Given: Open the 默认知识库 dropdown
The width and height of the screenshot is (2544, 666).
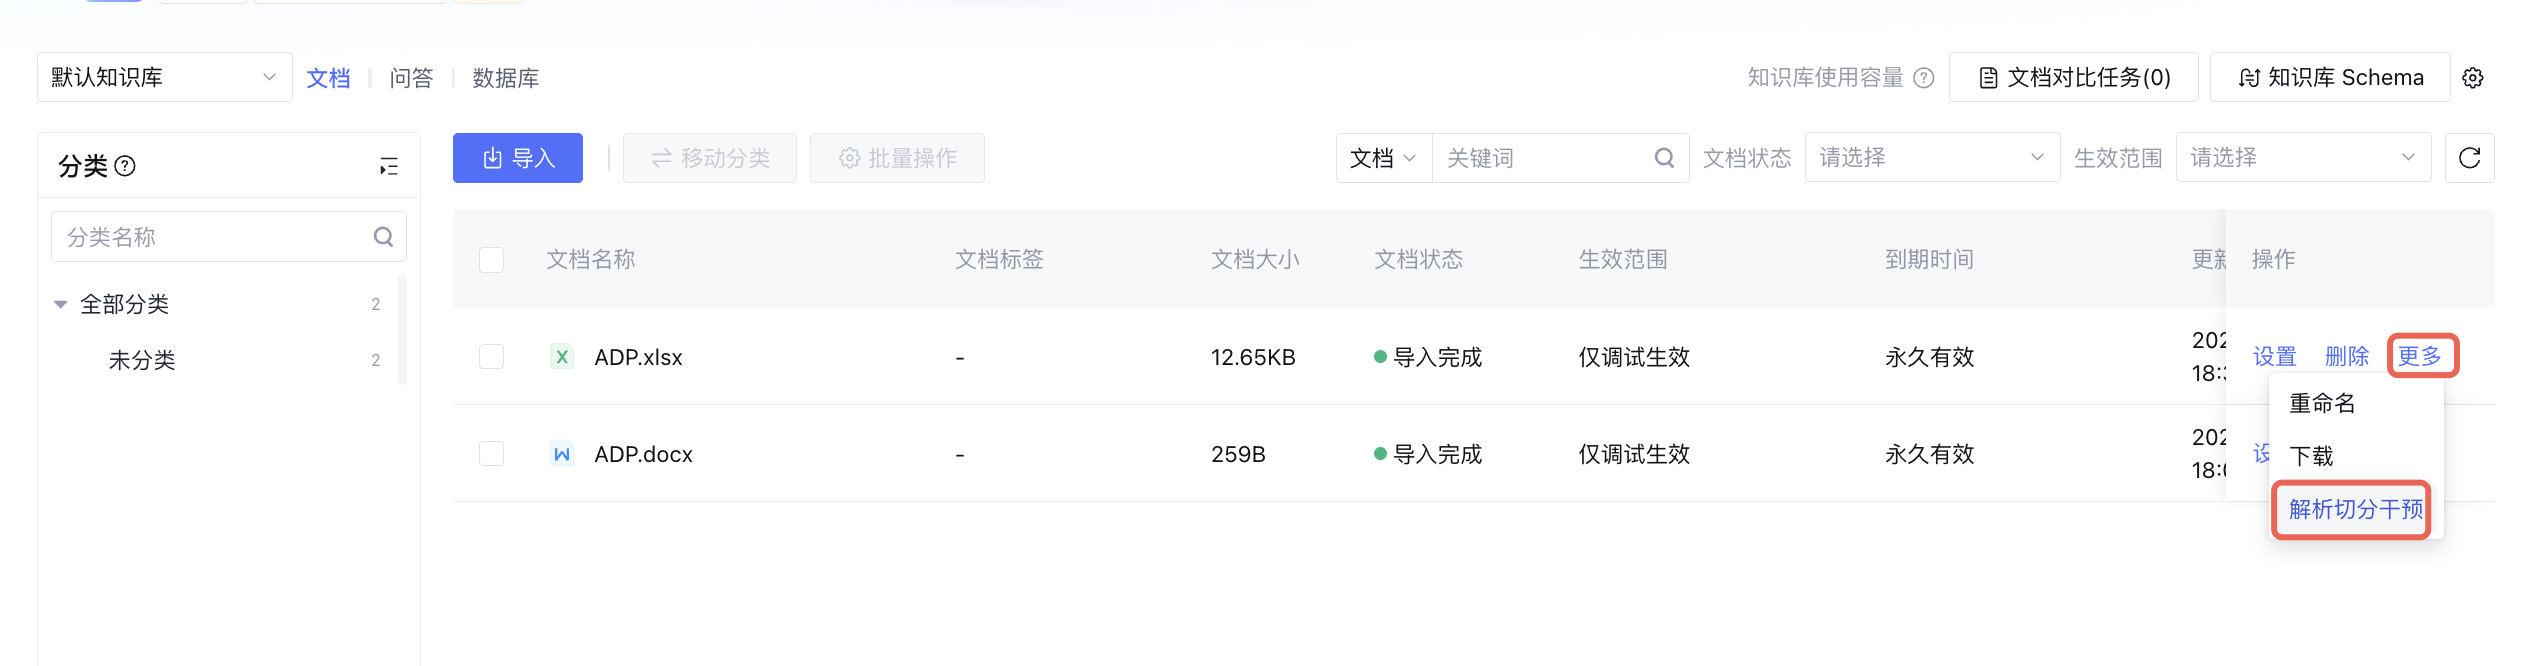Looking at the screenshot, I should [164, 78].
